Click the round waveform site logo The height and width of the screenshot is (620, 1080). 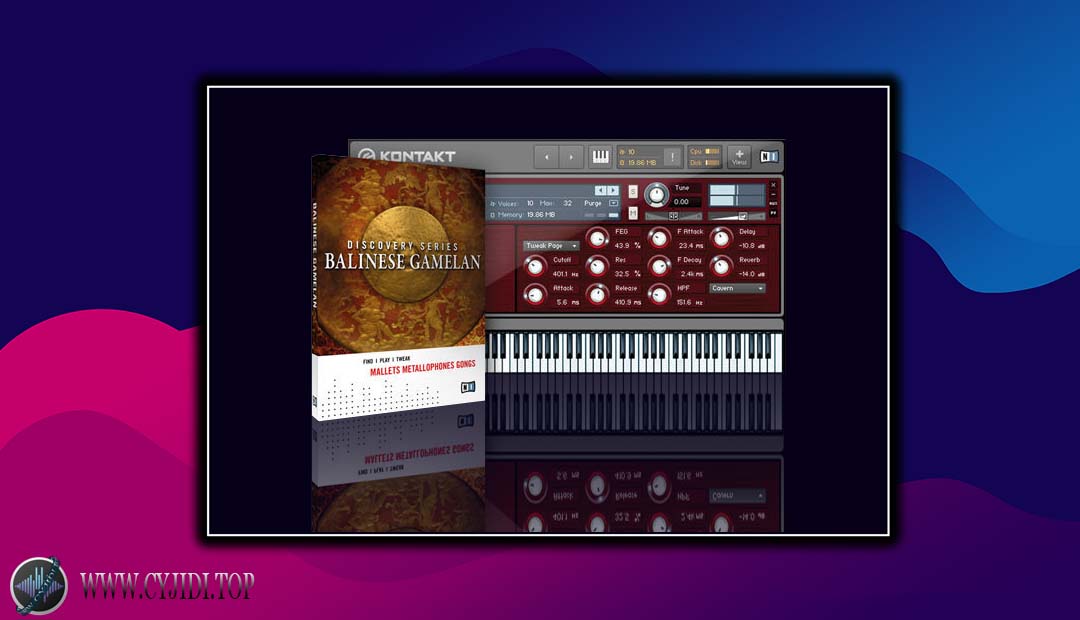(x=39, y=586)
